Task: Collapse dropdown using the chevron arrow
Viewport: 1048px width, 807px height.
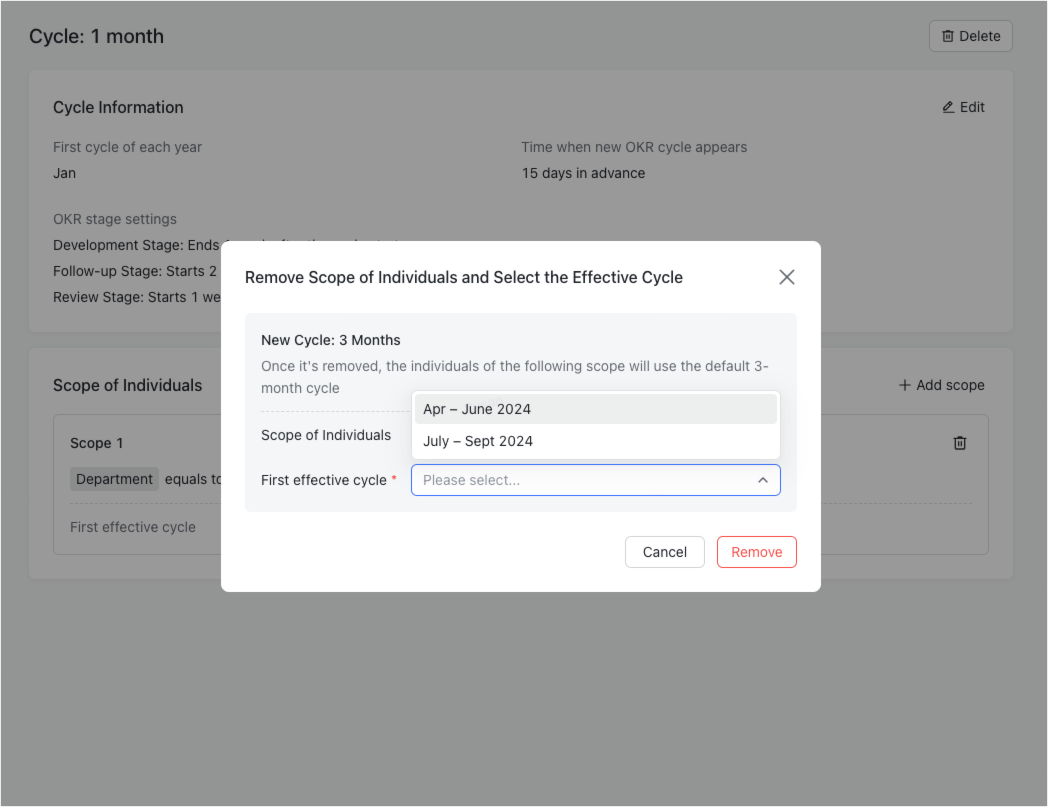Action: 763,480
